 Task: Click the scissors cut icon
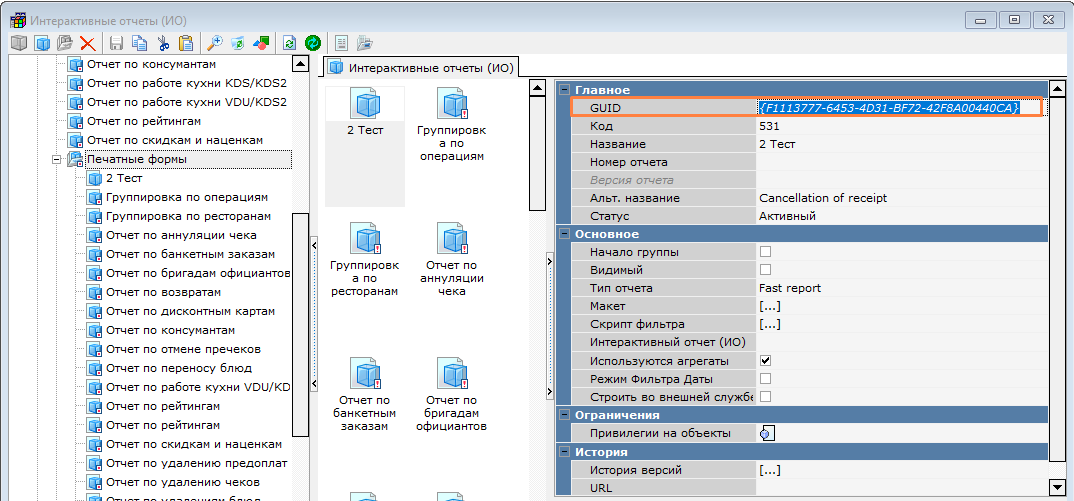[163, 43]
